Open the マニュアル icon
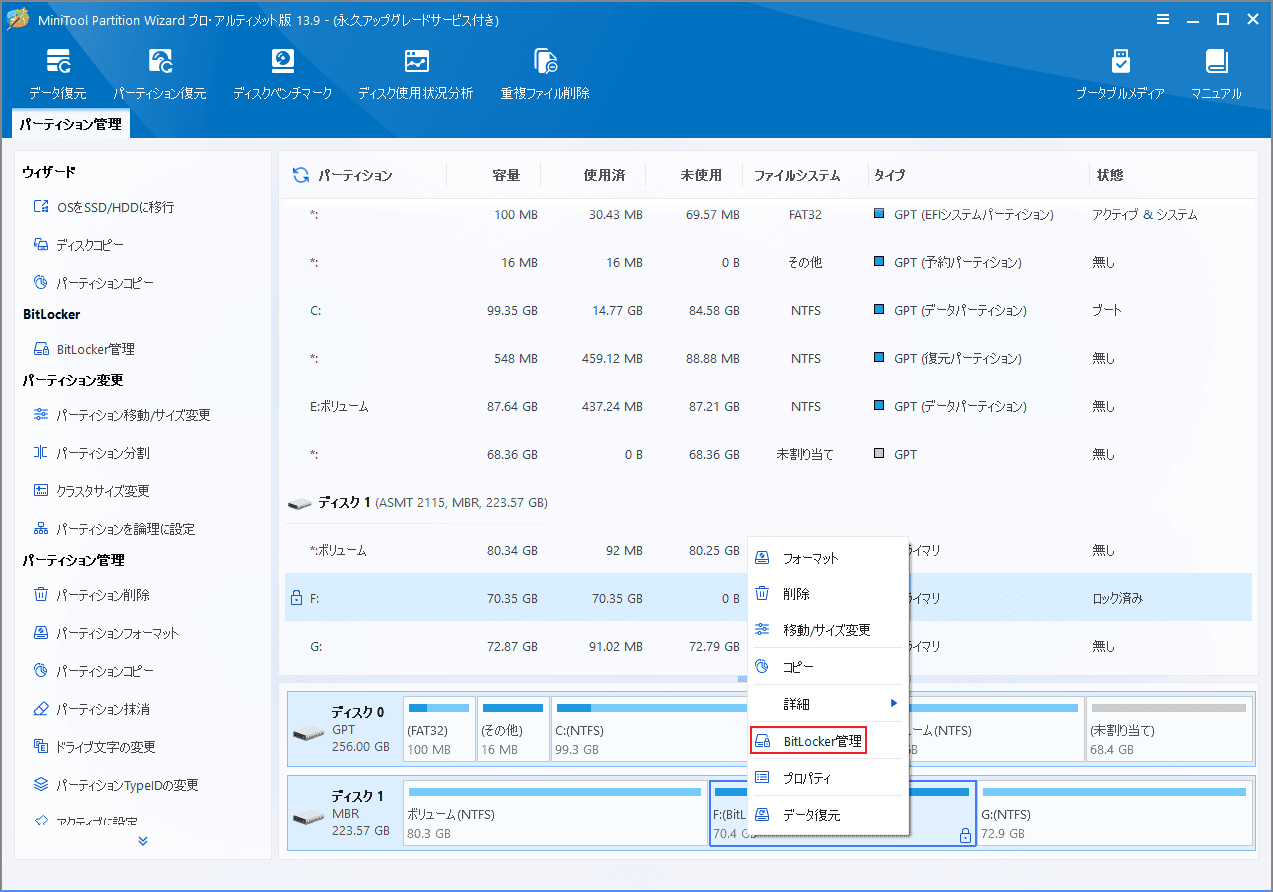Viewport: 1273px width, 892px height. click(x=1216, y=73)
